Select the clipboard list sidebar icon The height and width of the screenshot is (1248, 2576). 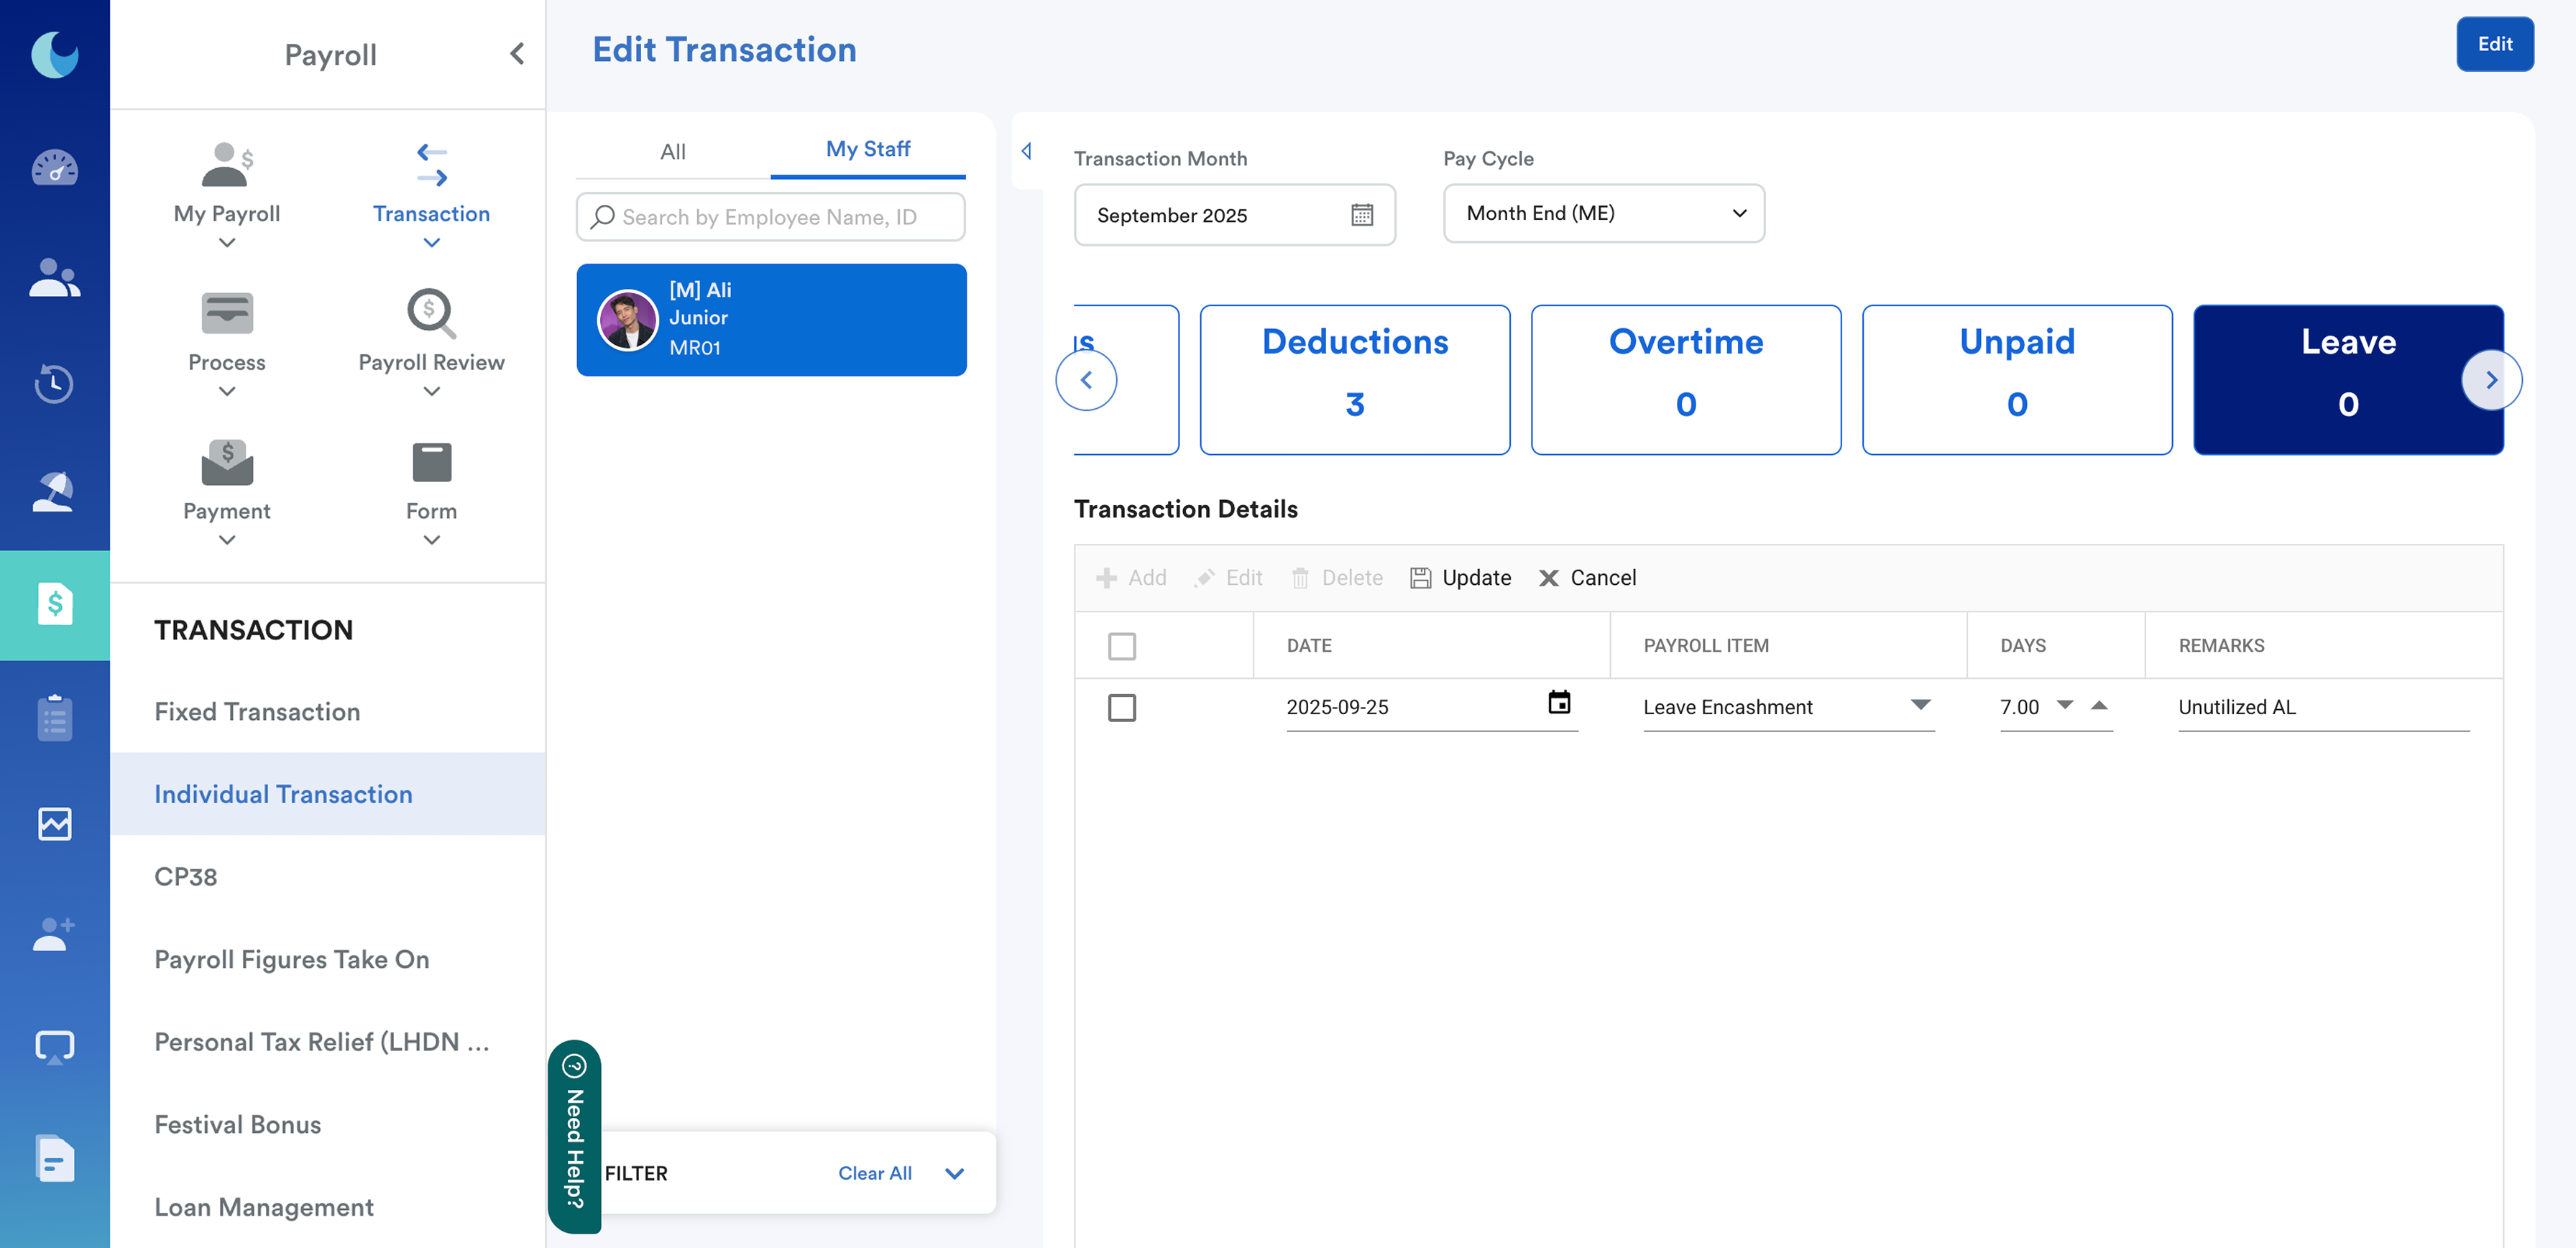pyautogui.click(x=54, y=717)
